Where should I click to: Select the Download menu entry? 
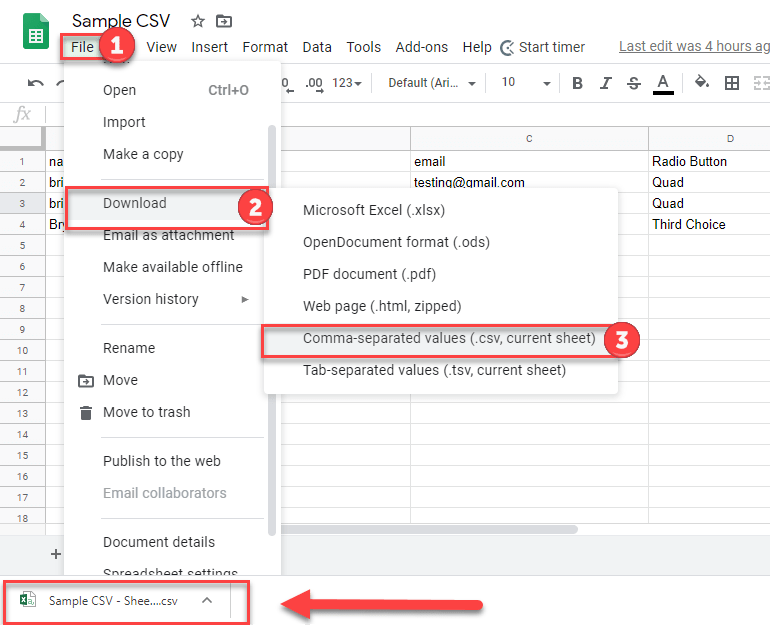click(x=166, y=203)
